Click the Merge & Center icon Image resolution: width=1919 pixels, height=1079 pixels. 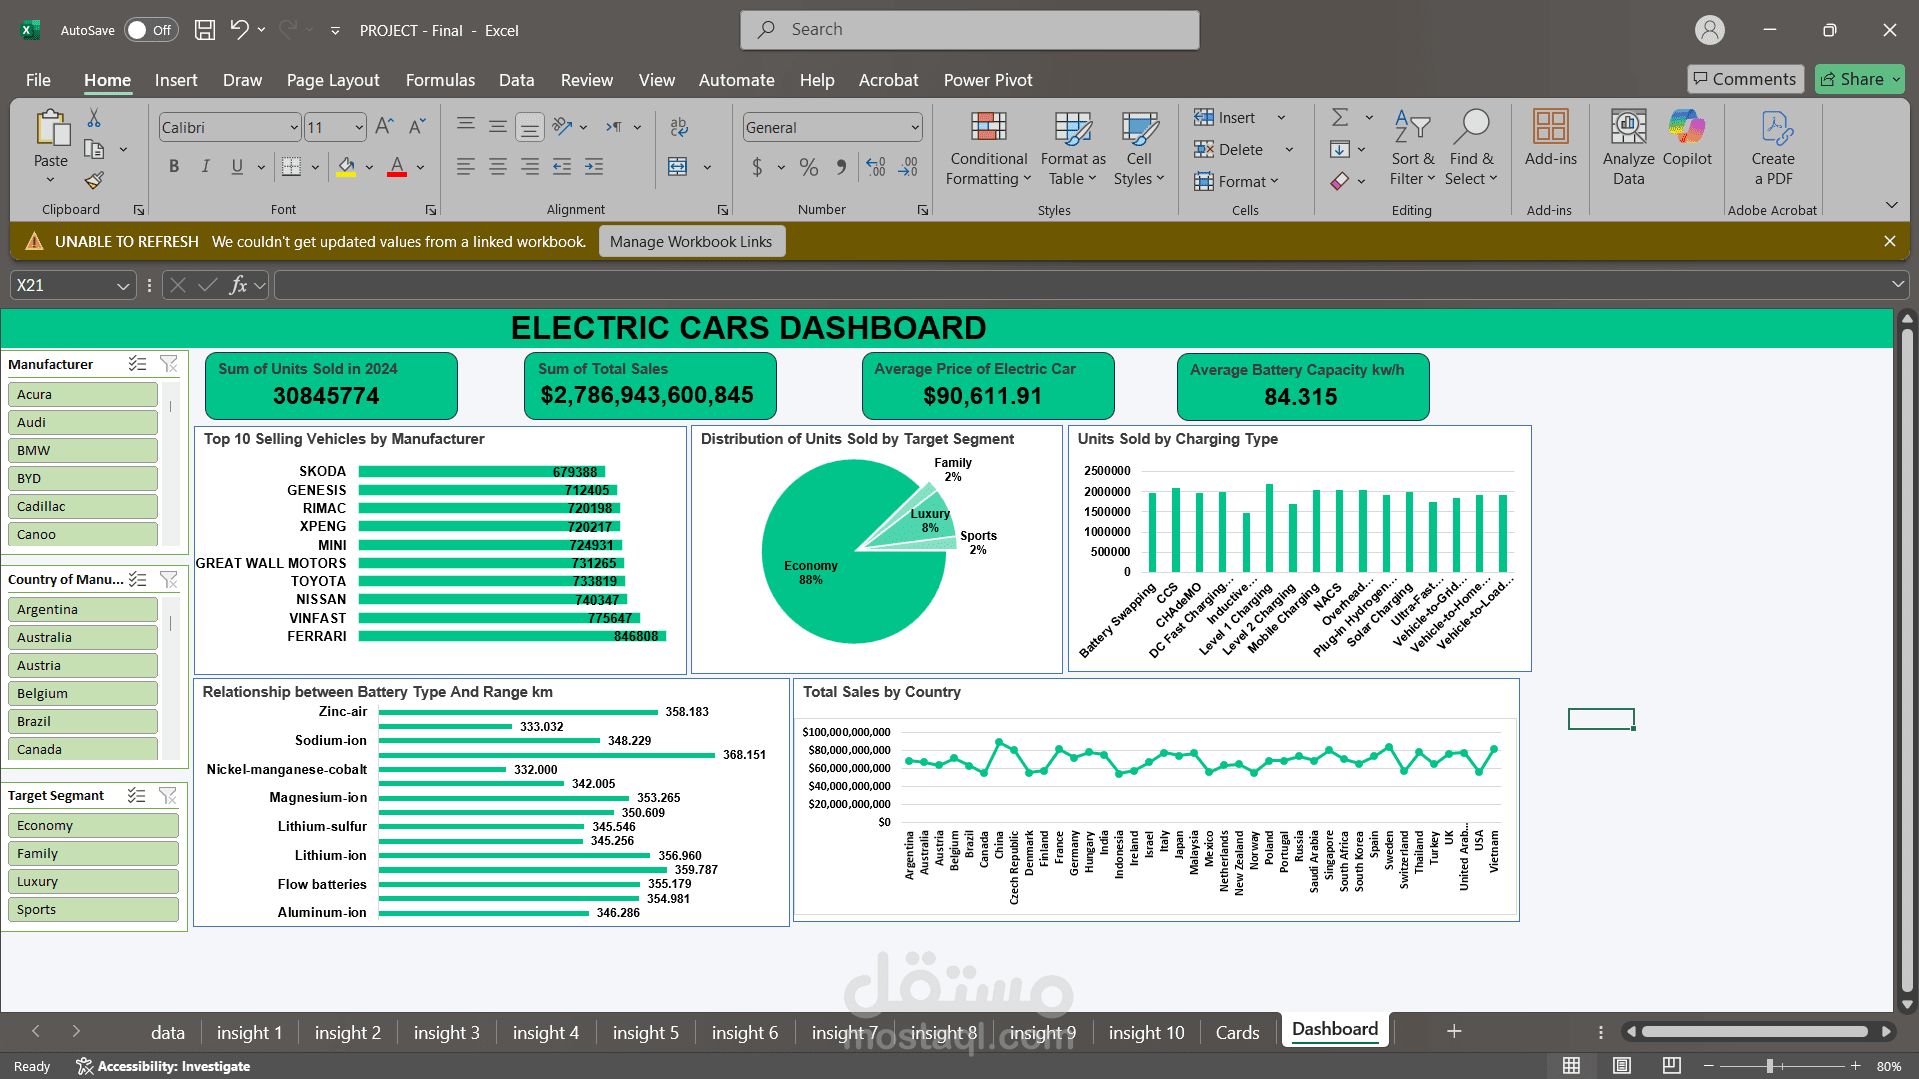tap(678, 167)
